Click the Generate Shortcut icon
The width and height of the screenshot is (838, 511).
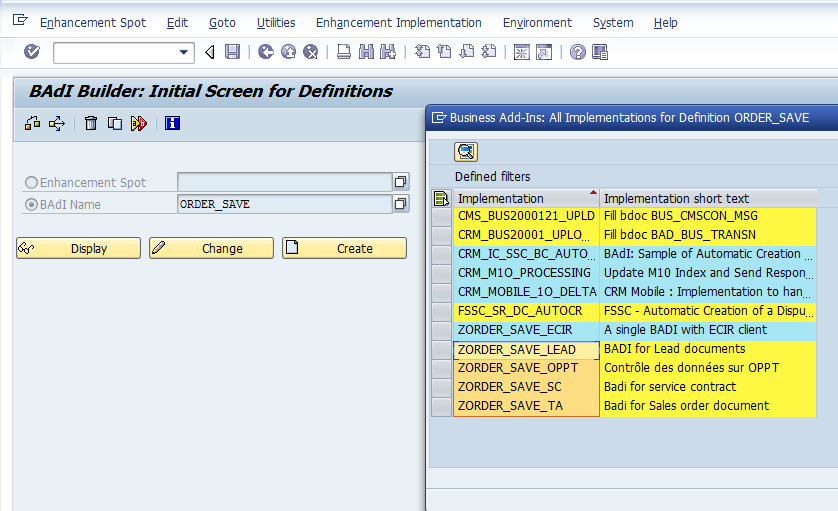click(544, 52)
